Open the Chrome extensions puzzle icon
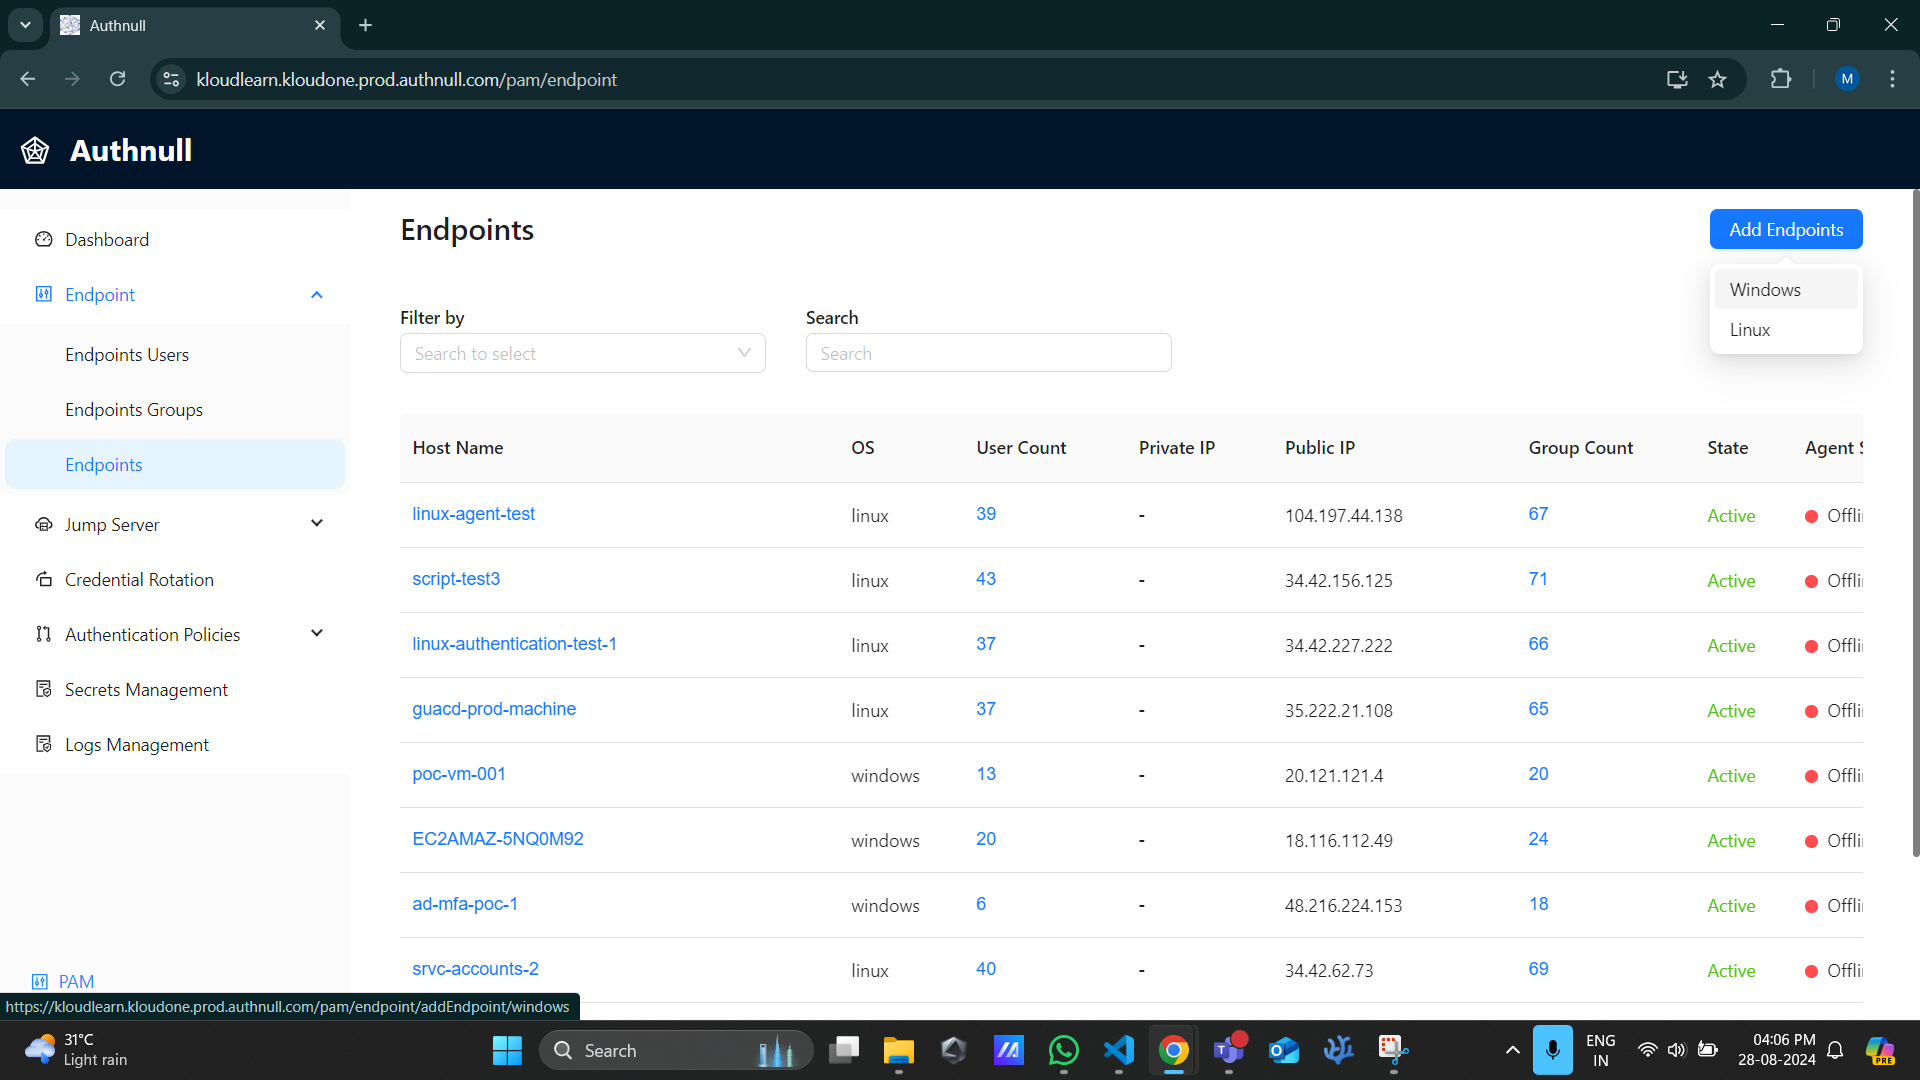This screenshot has height=1080, width=1920. [x=1781, y=80]
